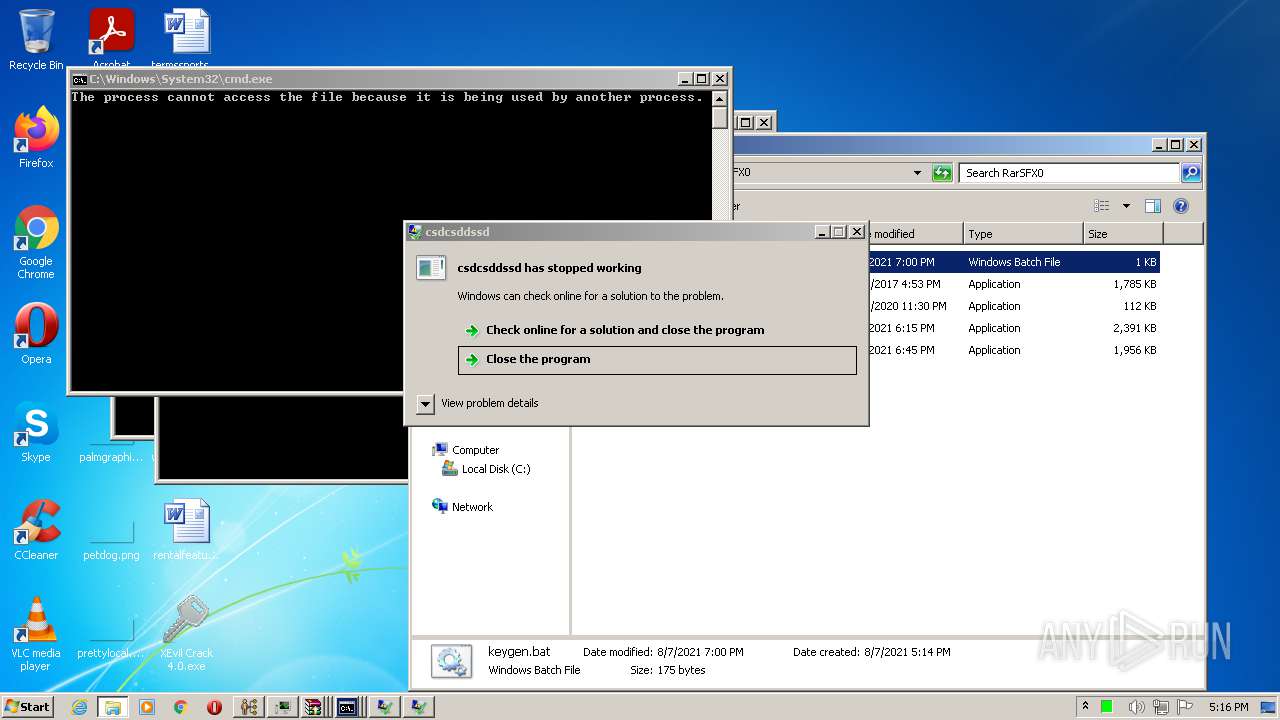Select the petdog.png desktop file
Viewport: 1280px width, 720px height.
[x=111, y=540]
